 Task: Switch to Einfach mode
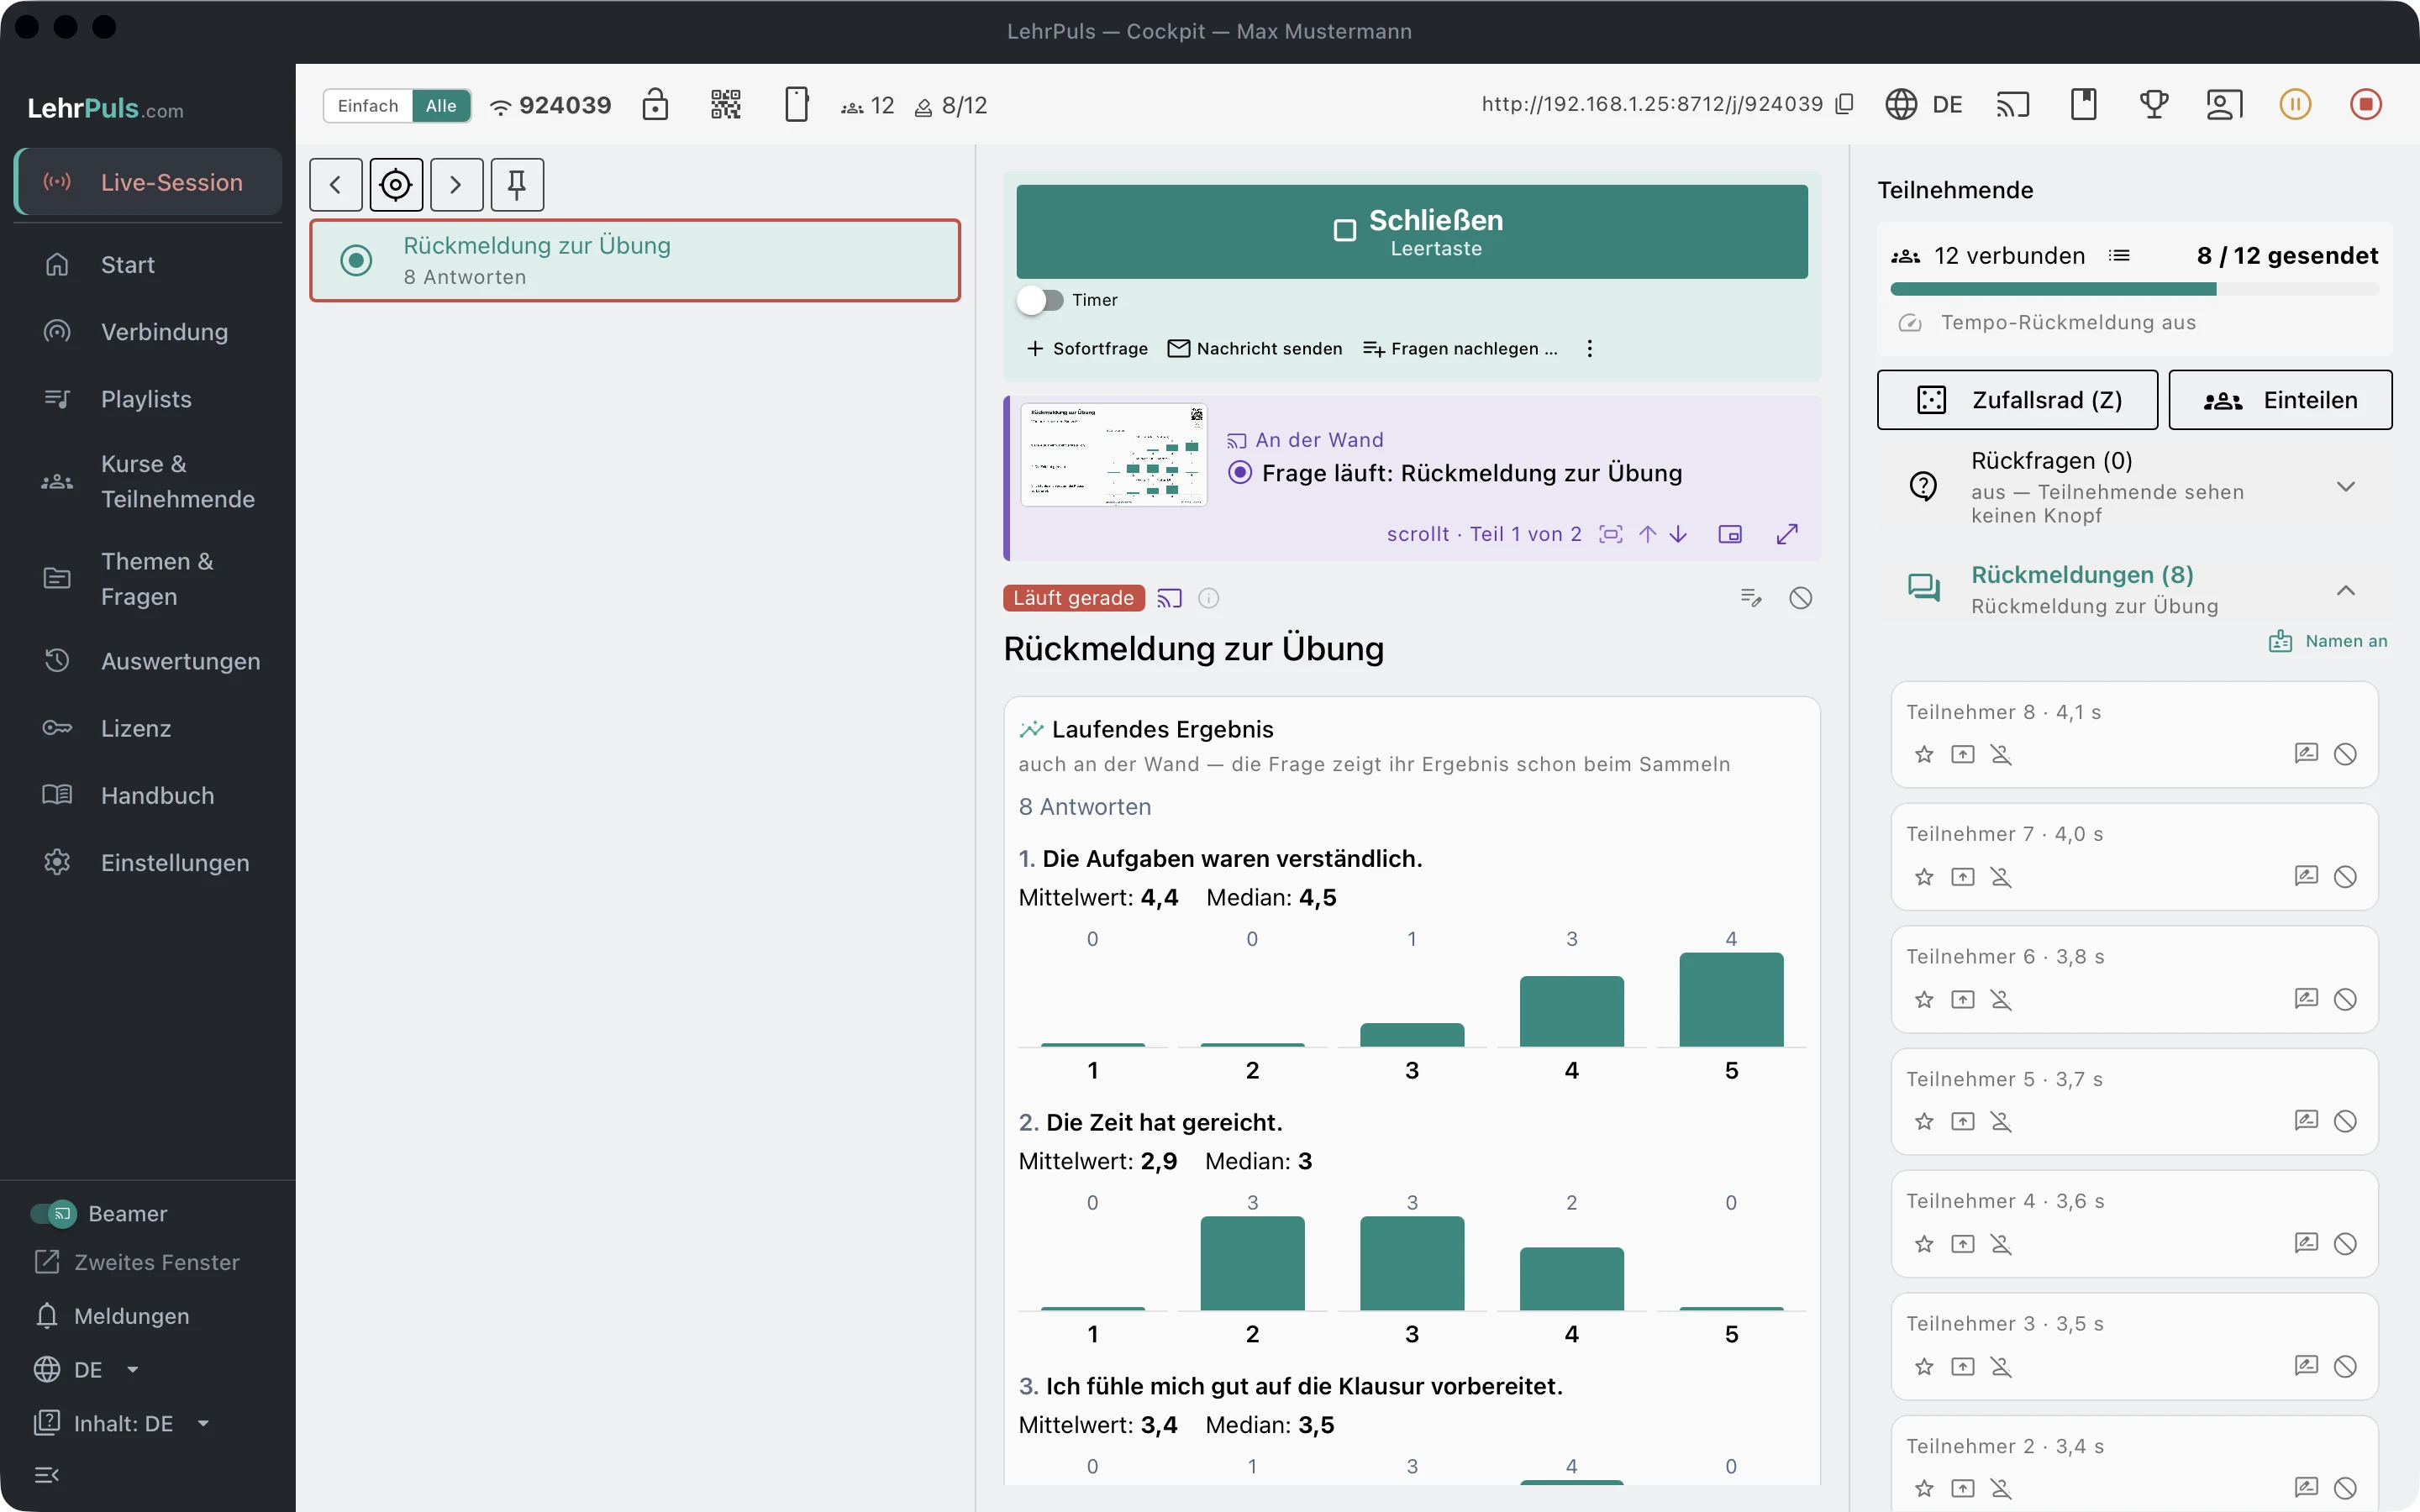point(368,105)
